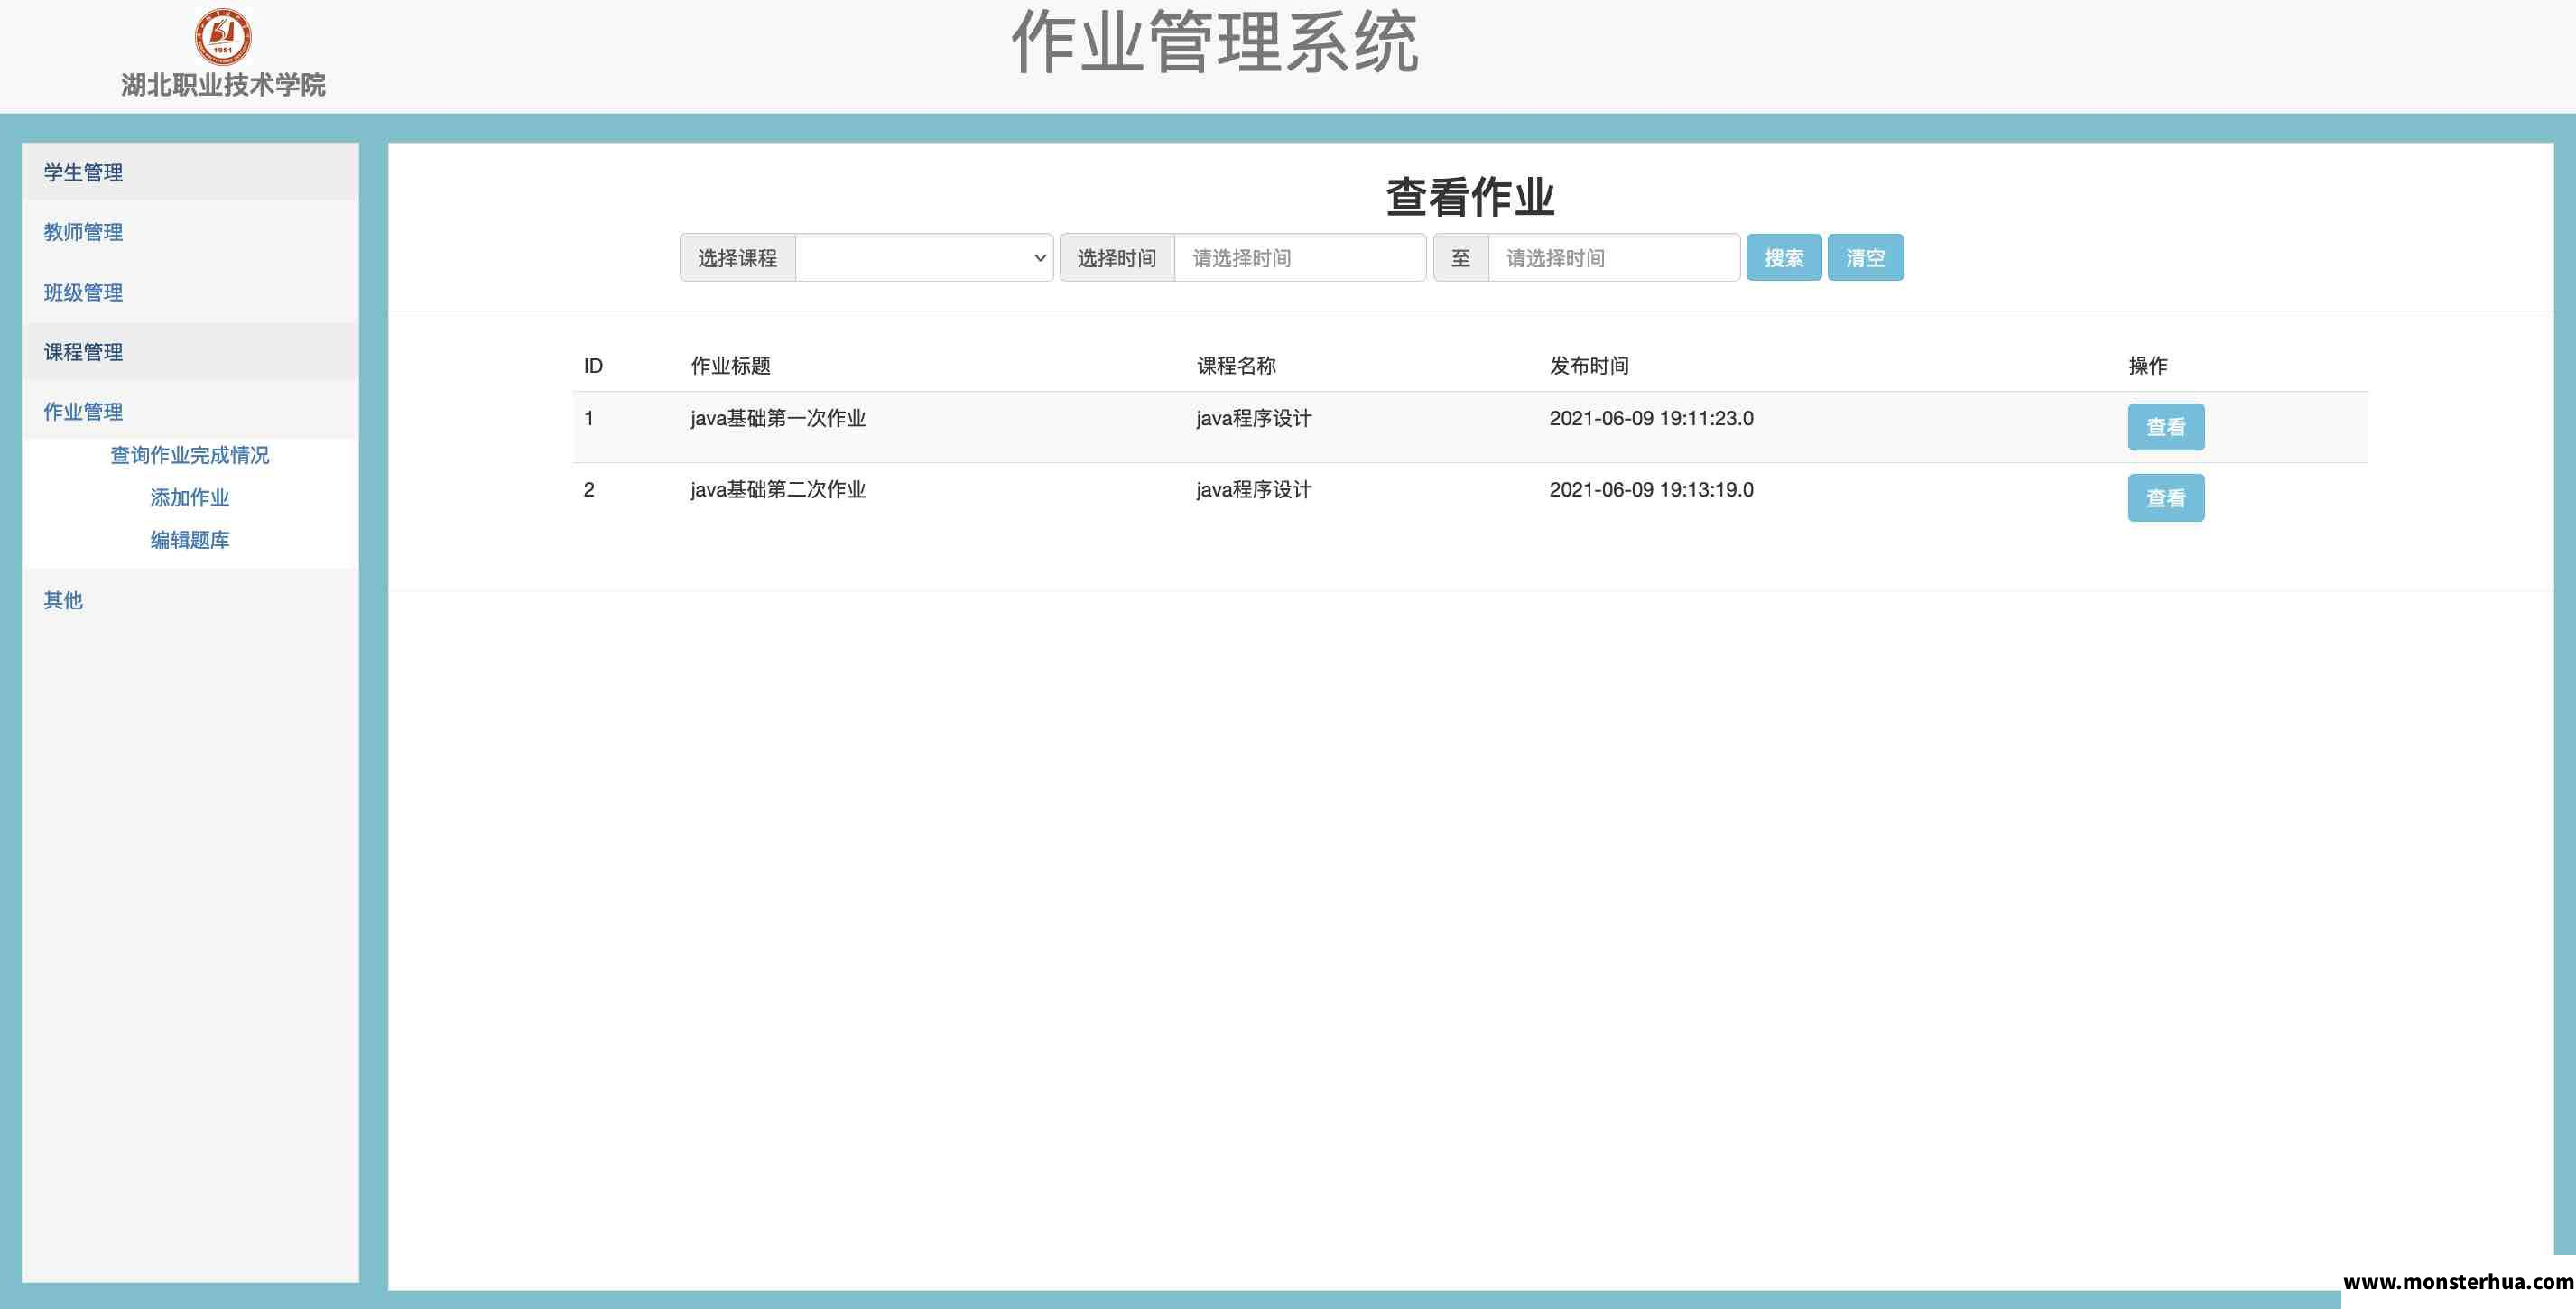
Task: Click the 选择课程 label
Action: point(737,258)
